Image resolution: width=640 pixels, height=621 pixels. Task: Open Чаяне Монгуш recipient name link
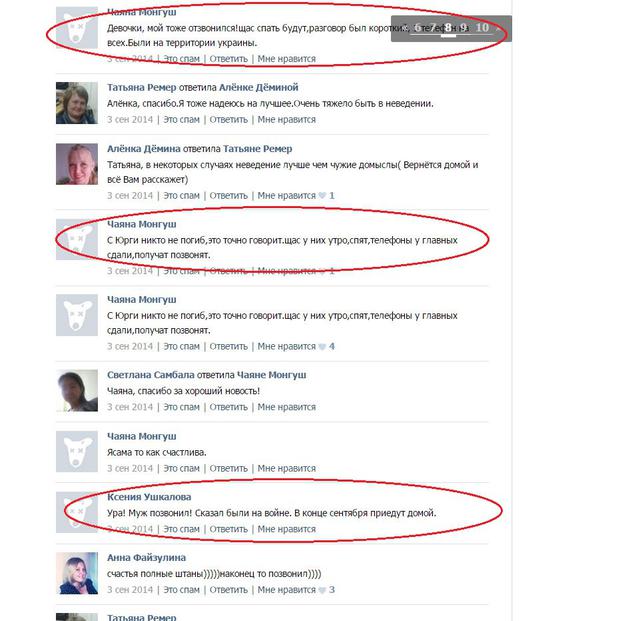point(271,375)
